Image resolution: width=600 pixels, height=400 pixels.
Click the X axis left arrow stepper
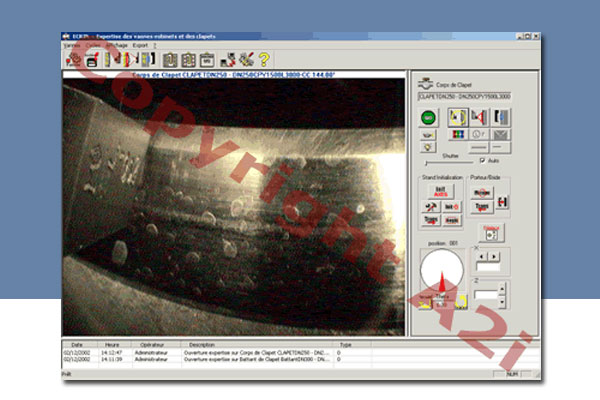tap(483, 255)
